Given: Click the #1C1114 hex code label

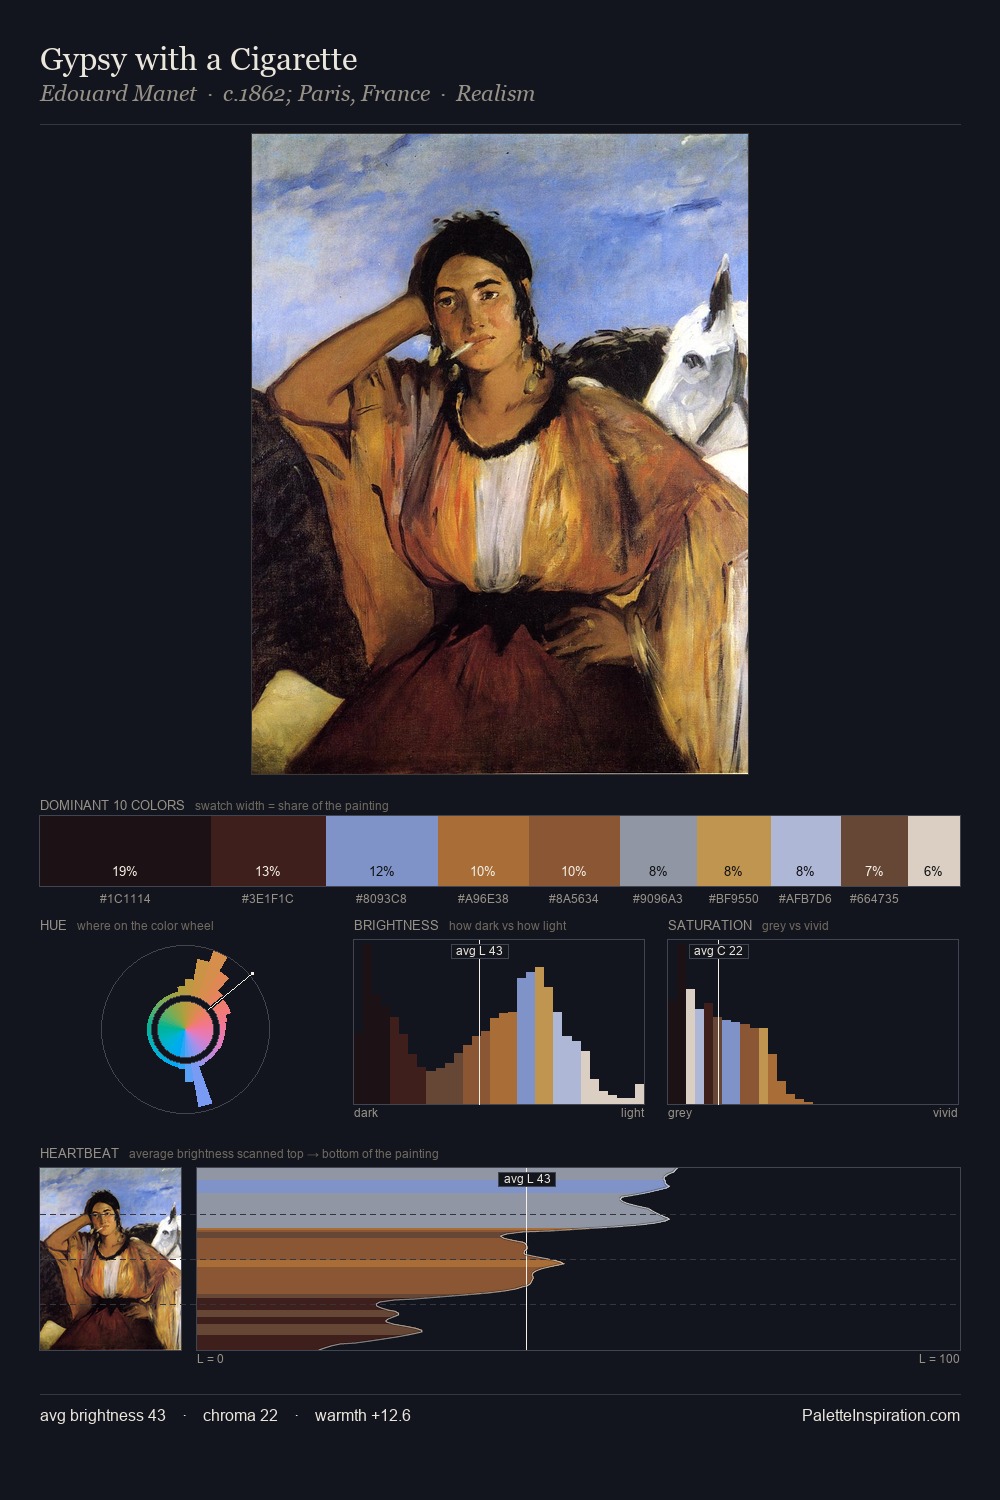Looking at the screenshot, I should [x=125, y=899].
